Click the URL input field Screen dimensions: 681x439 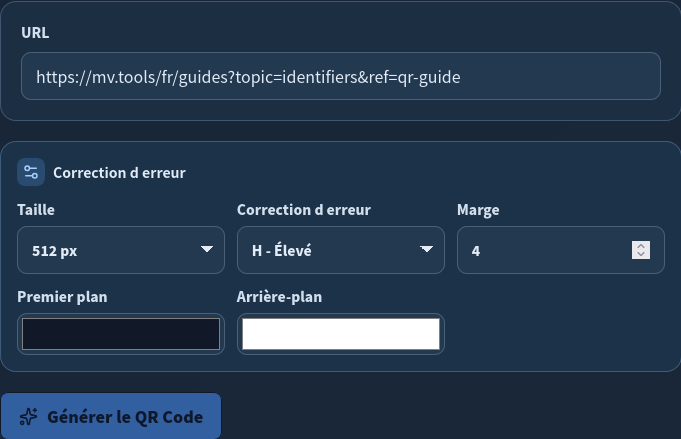pyautogui.click(x=341, y=76)
